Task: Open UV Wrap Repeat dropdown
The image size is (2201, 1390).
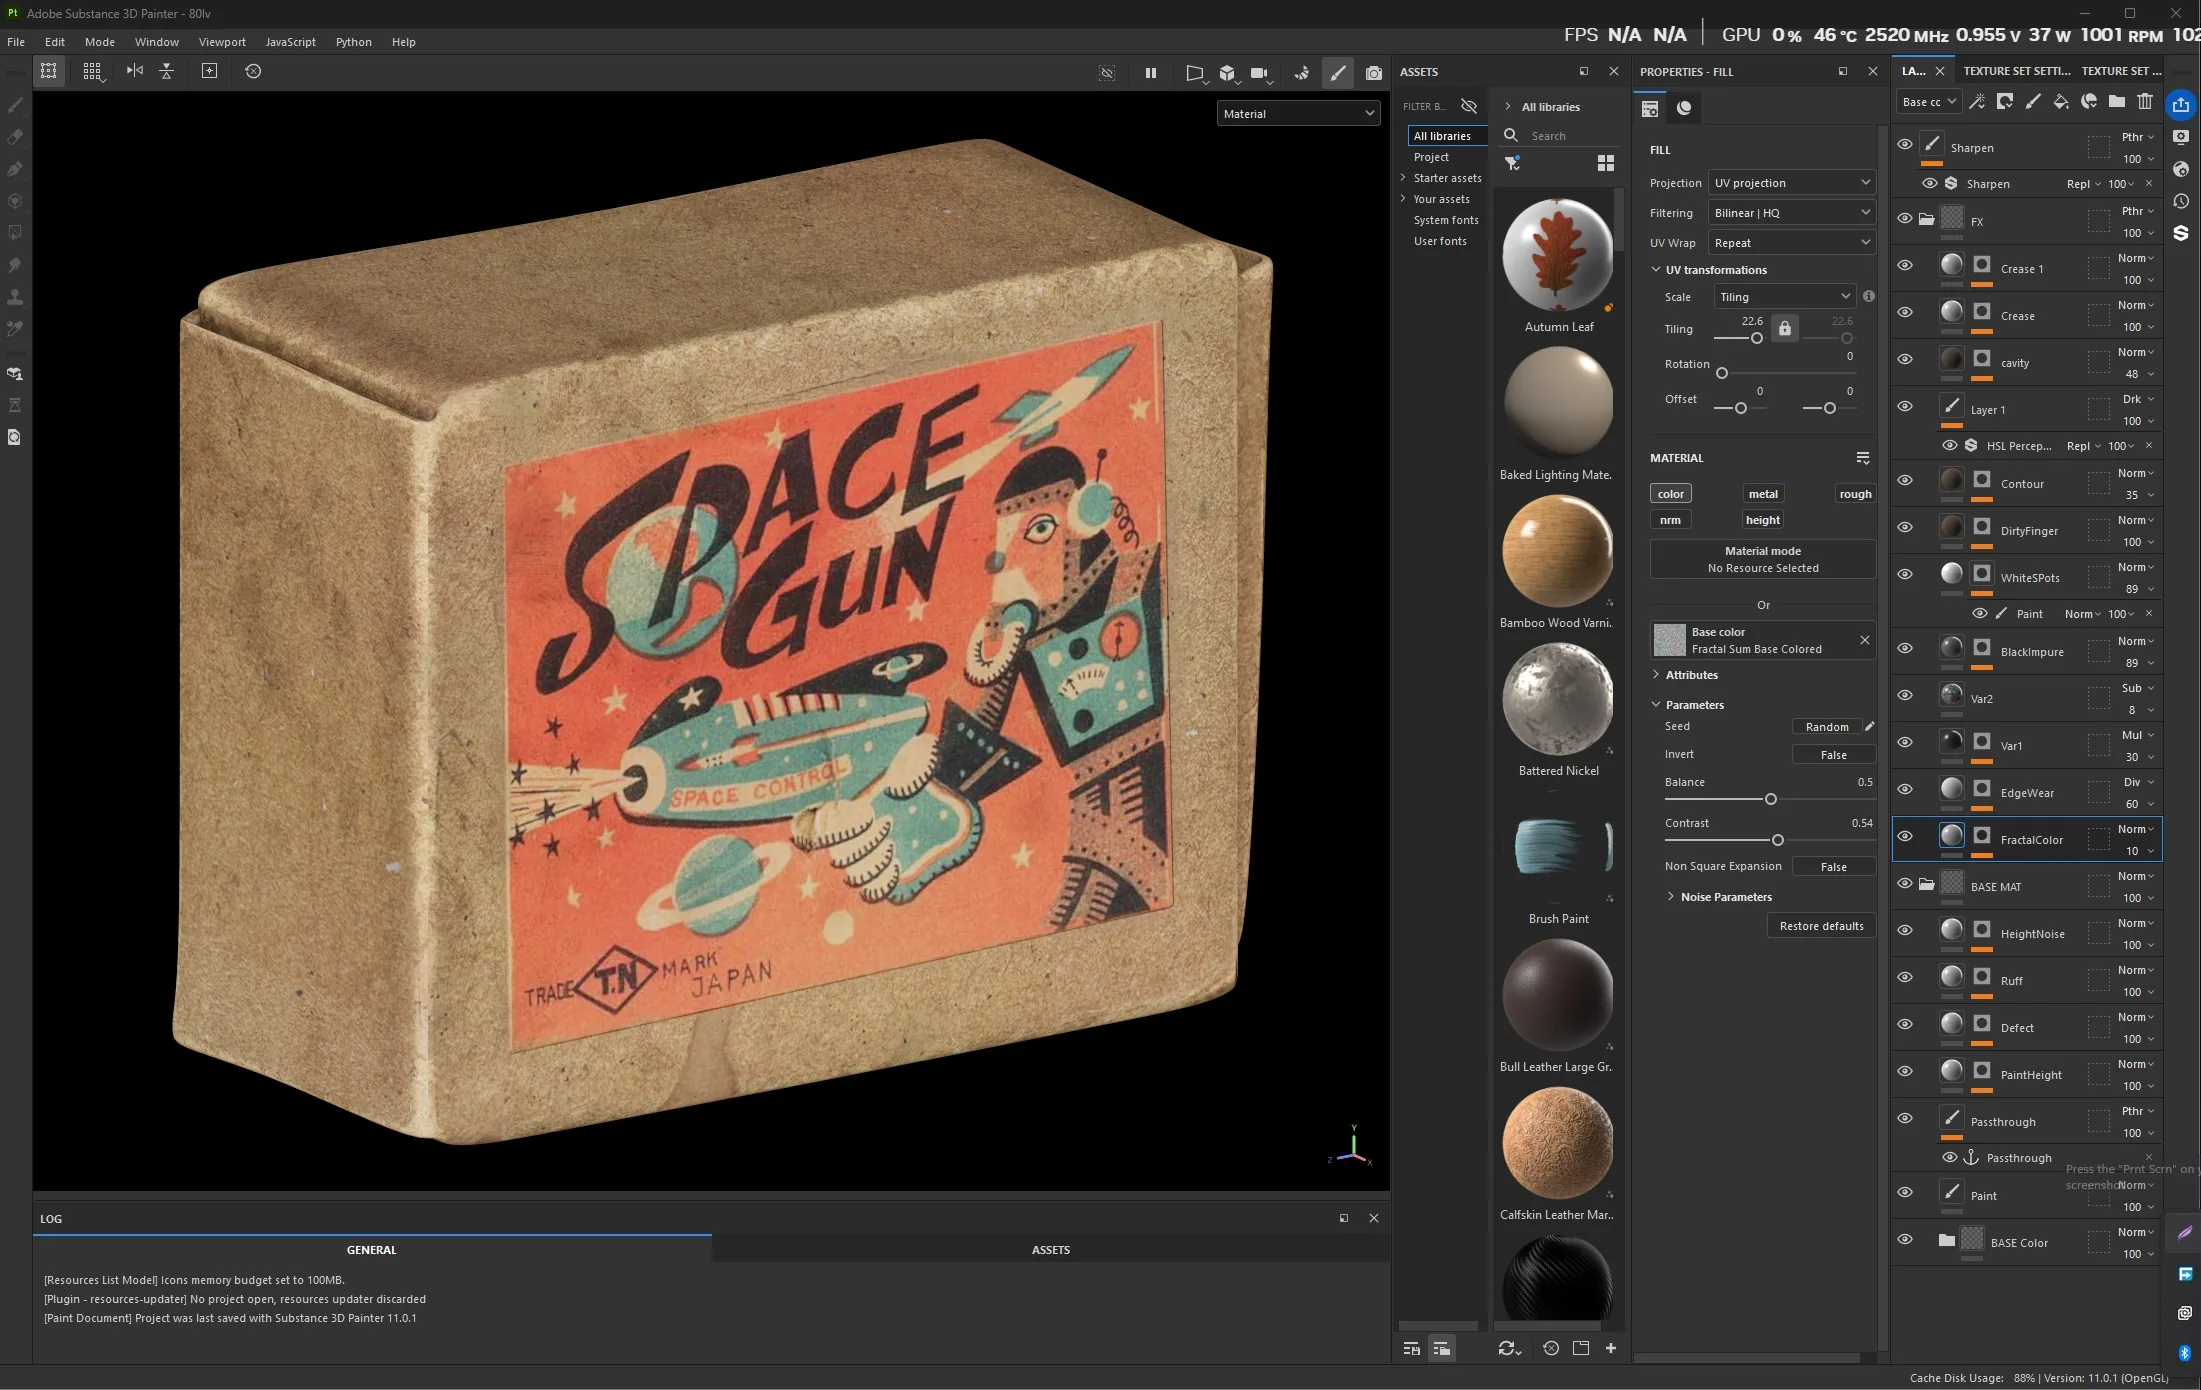Action: pos(1791,243)
